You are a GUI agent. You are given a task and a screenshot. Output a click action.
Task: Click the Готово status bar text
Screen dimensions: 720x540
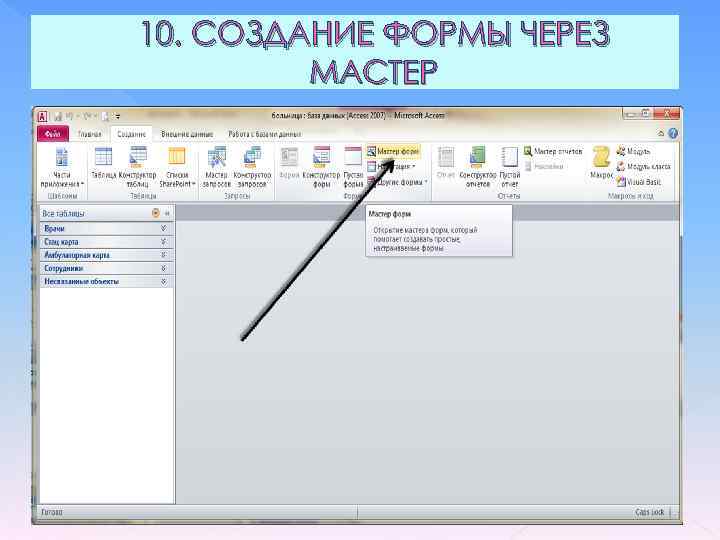(x=52, y=512)
